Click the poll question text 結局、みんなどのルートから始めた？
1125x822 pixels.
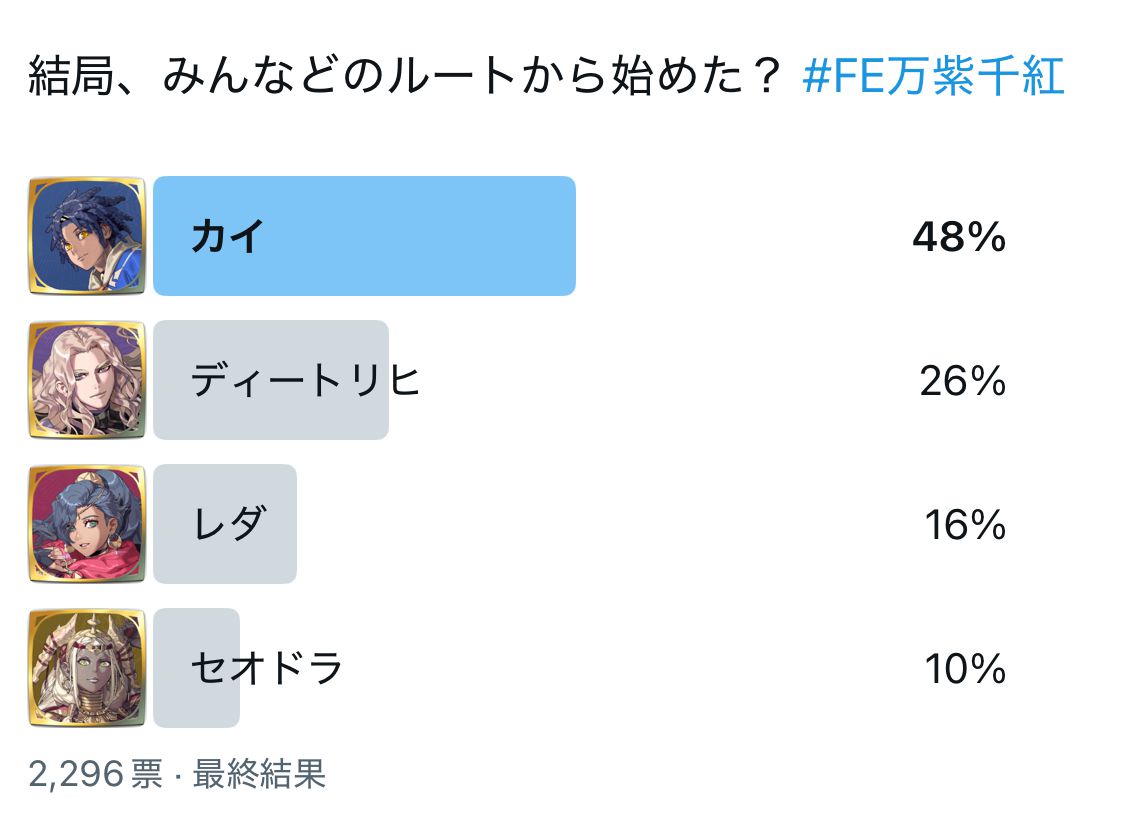(405, 75)
